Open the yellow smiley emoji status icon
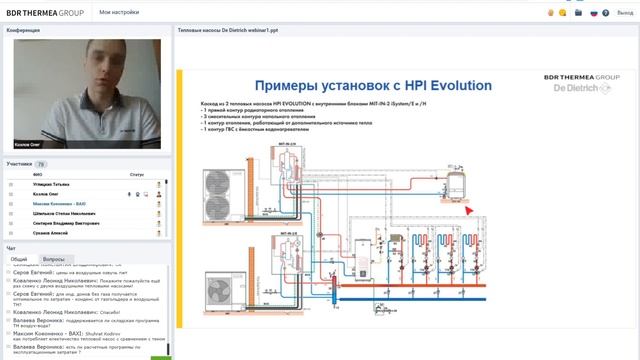The width and height of the screenshot is (640, 360). (562, 13)
